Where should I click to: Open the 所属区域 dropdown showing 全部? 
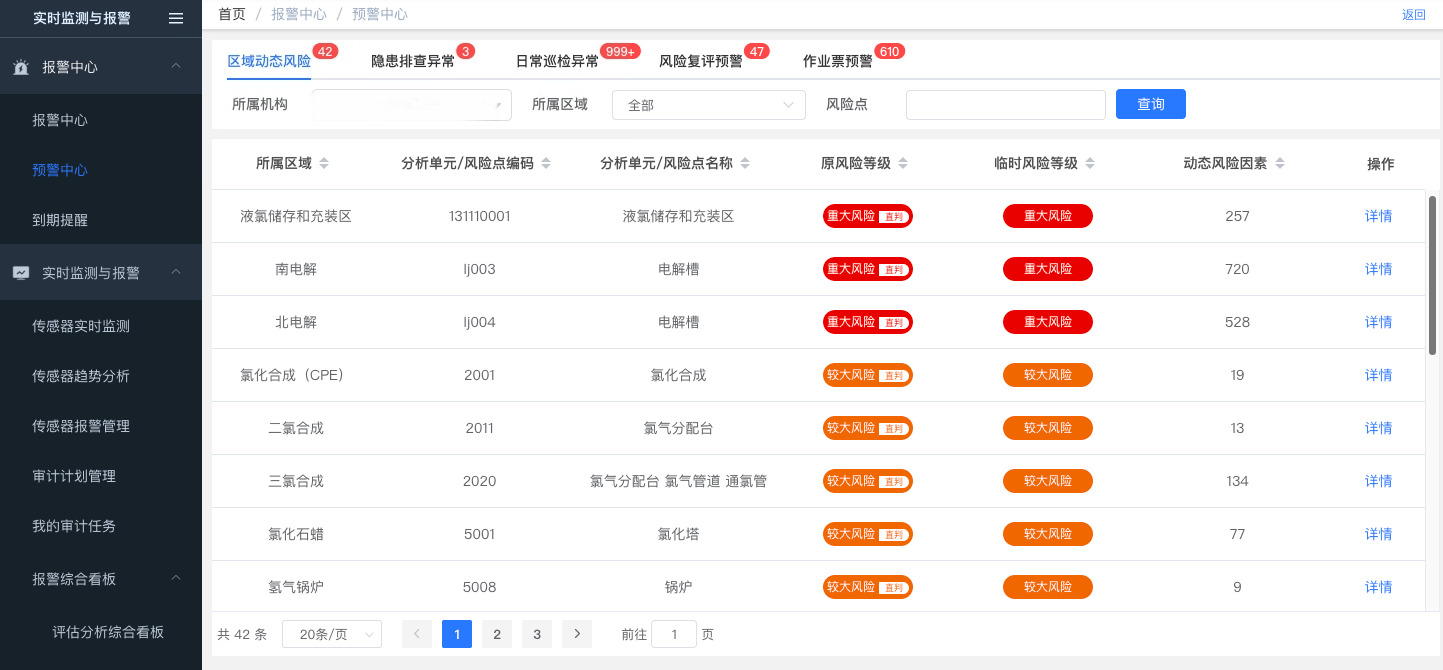(x=708, y=105)
